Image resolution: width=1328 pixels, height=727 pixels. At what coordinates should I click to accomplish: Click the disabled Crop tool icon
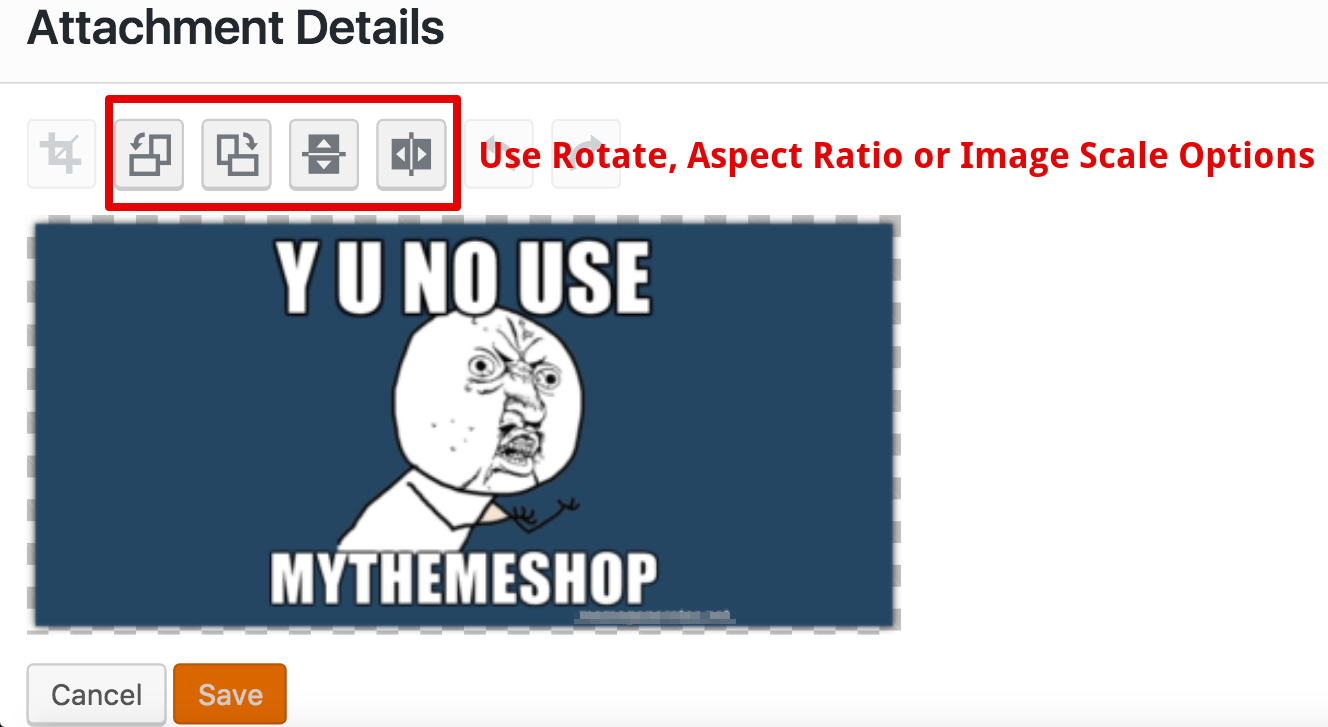[62, 154]
